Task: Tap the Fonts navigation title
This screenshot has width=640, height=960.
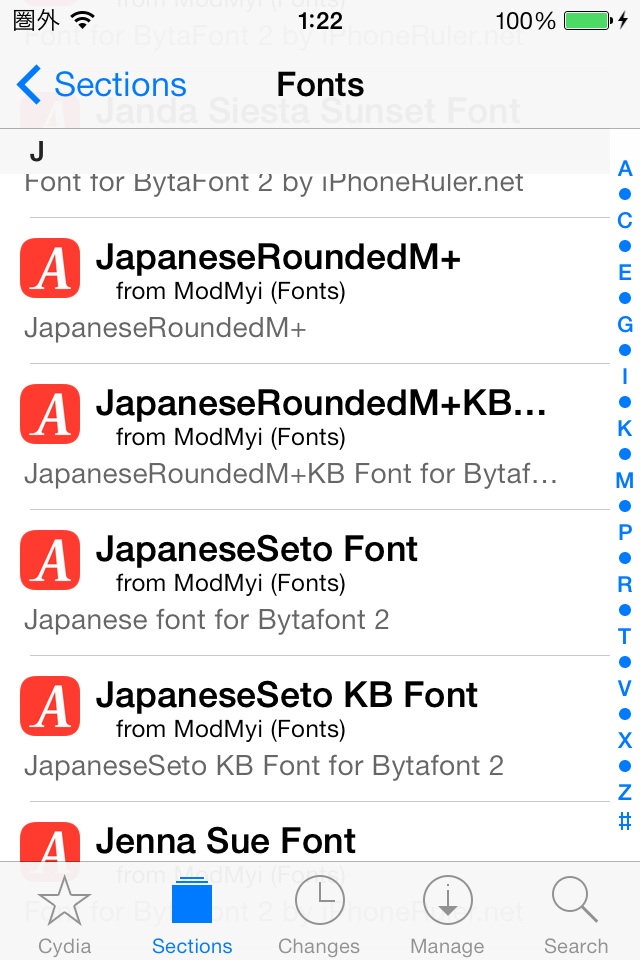Action: coord(320,84)
